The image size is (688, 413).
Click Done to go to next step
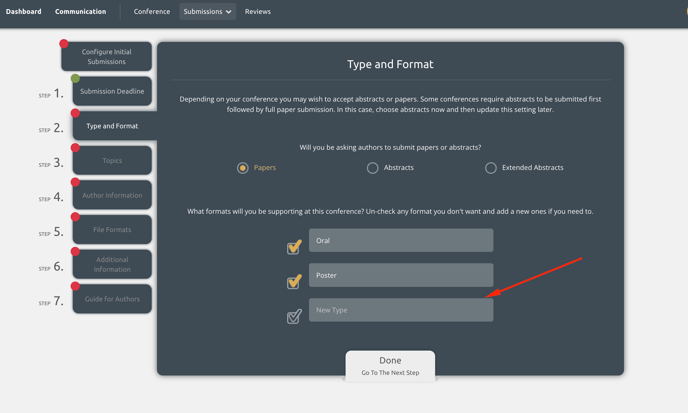pos(390,365)
